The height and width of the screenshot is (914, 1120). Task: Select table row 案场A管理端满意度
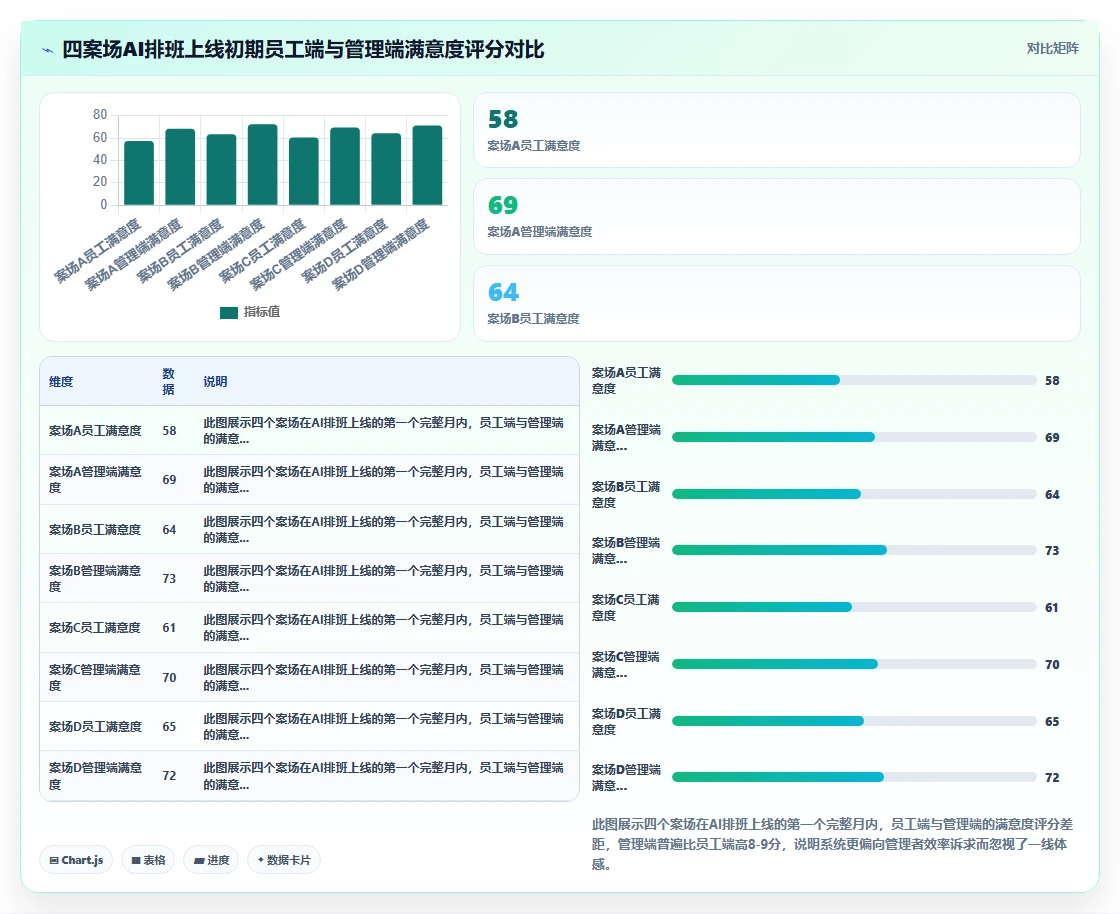(309, 480)
